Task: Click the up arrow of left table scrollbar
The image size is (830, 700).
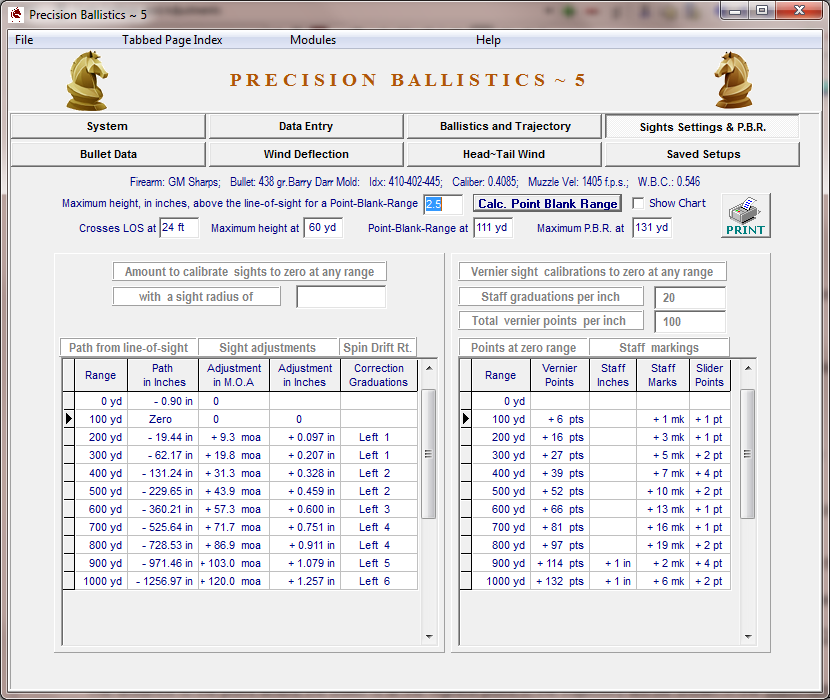Action: (x=429, y=368)
